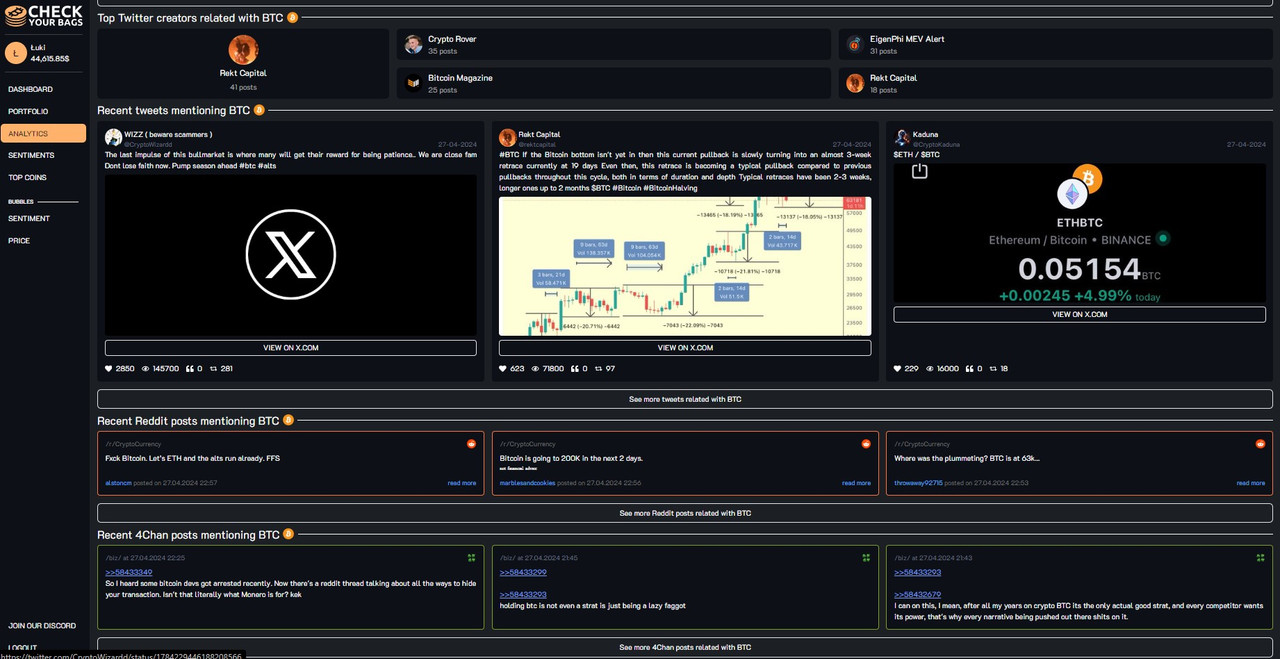Click the BTC coin icon beside 'Recent 4Chan posts'
Screen dimensions: 1280x659
point(288,534)
